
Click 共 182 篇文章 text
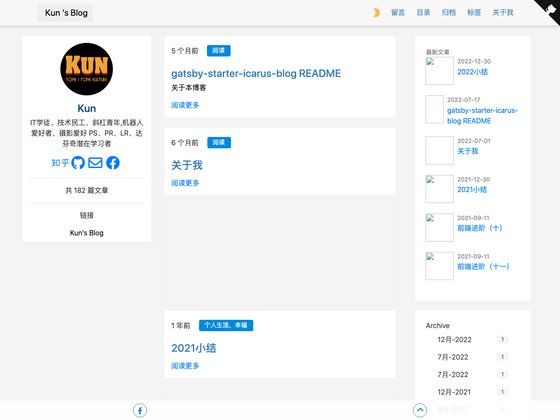86,190
